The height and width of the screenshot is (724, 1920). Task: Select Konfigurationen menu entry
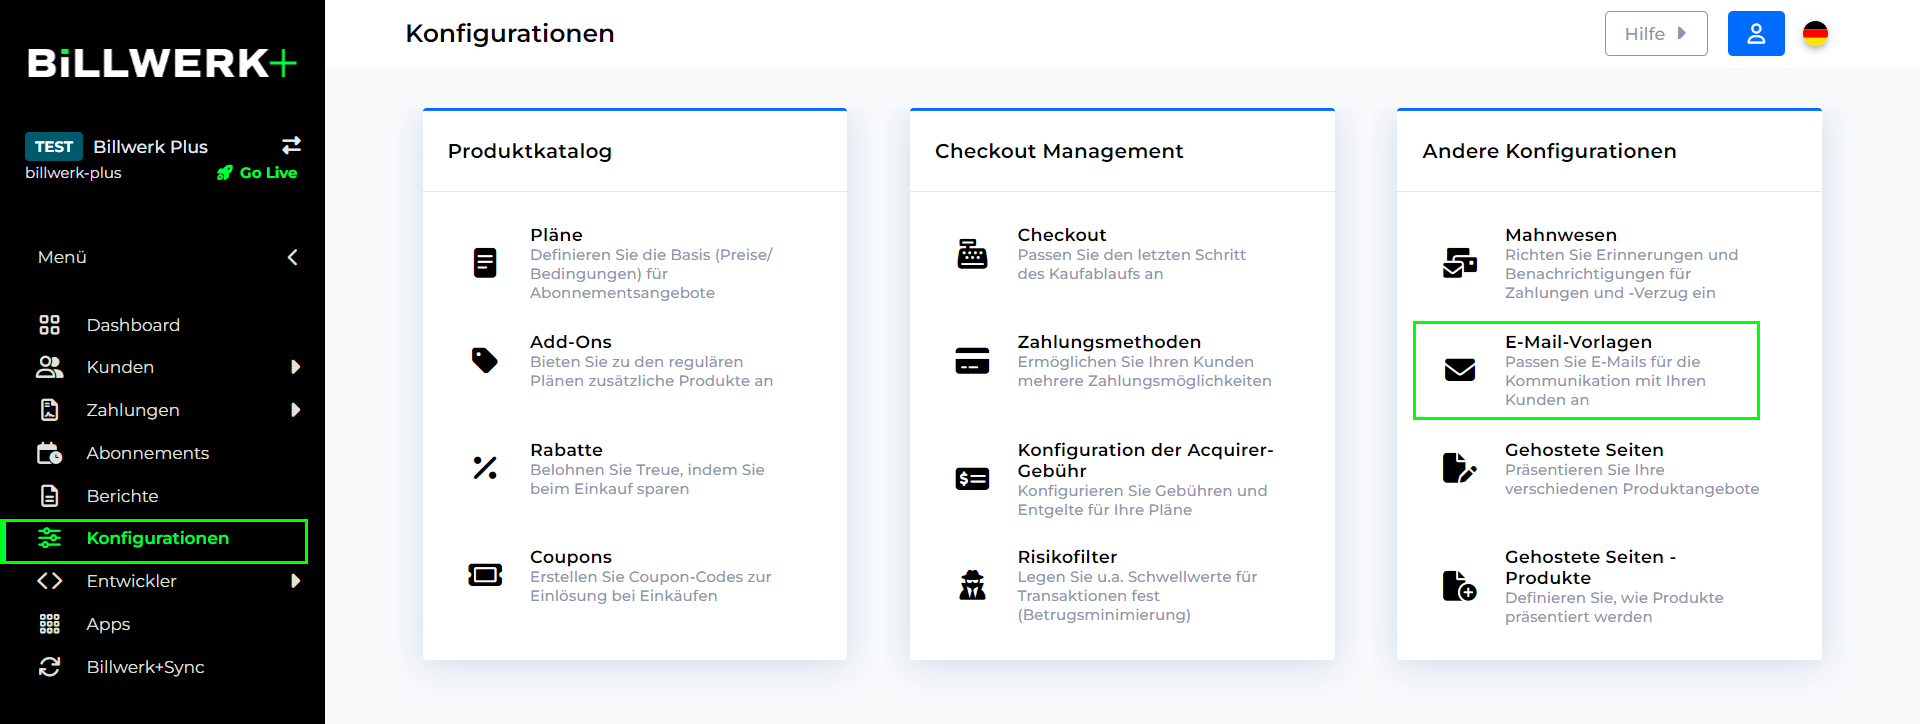[x=157, y=538]
